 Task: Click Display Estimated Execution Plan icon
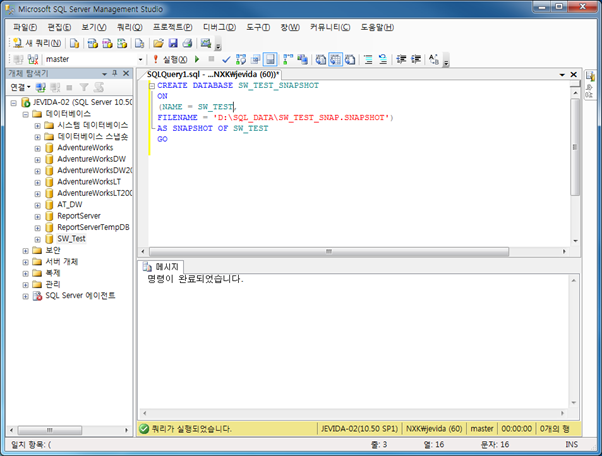(241, 59)
